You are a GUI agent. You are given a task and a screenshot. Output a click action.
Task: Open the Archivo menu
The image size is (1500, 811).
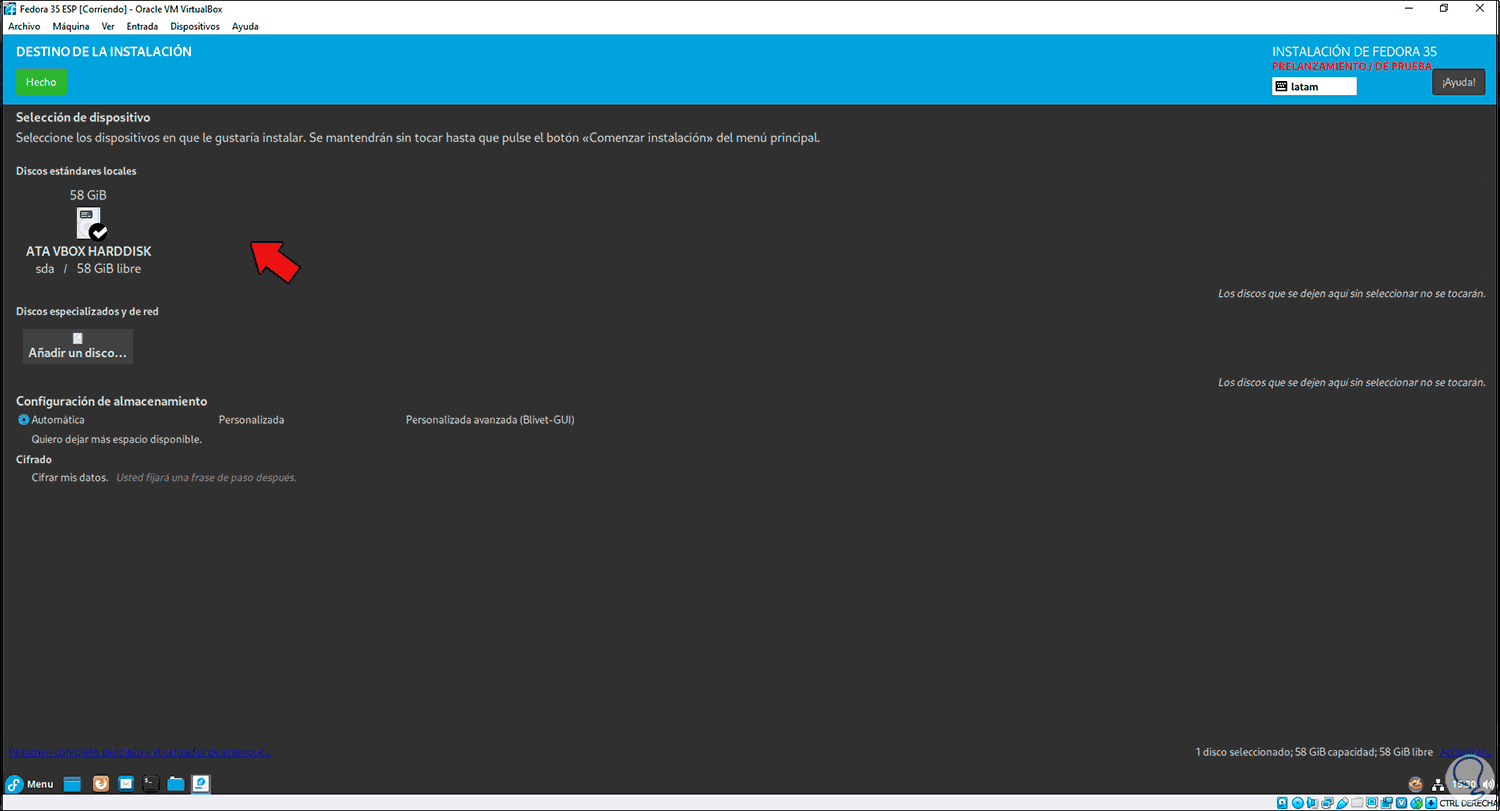pyautogui.click(x=24, y=26)
